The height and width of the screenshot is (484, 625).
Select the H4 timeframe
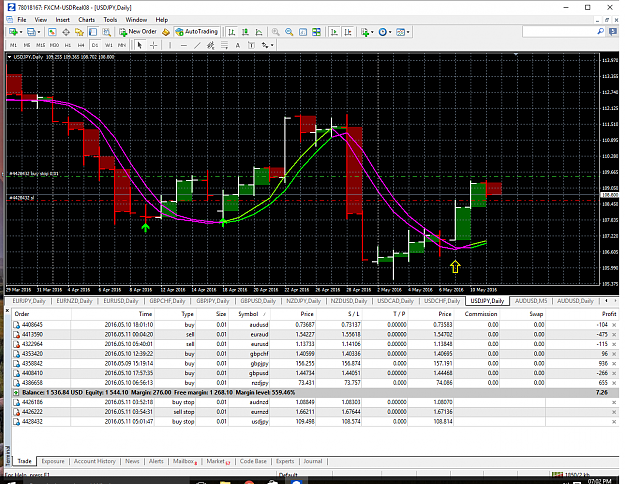point(81,45)
